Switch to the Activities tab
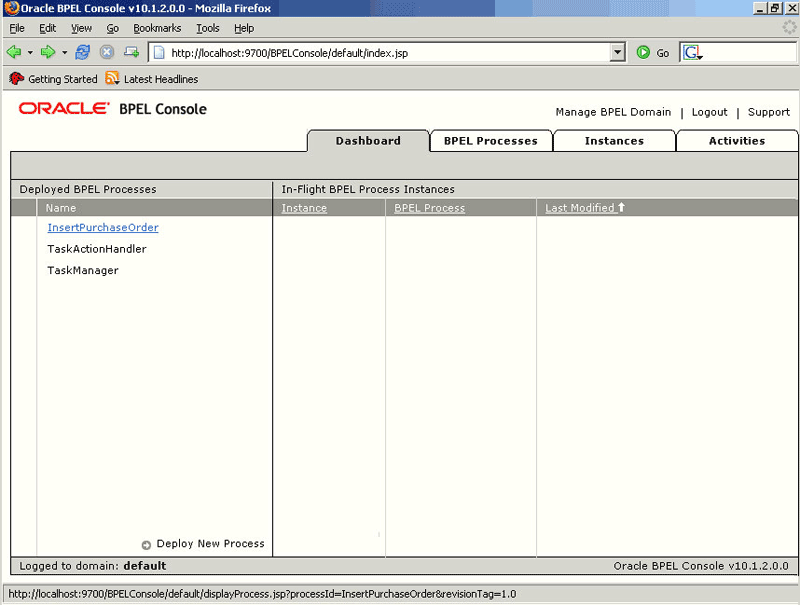The height and width of the screenshot is (605, 800). [x=737, y=141]
